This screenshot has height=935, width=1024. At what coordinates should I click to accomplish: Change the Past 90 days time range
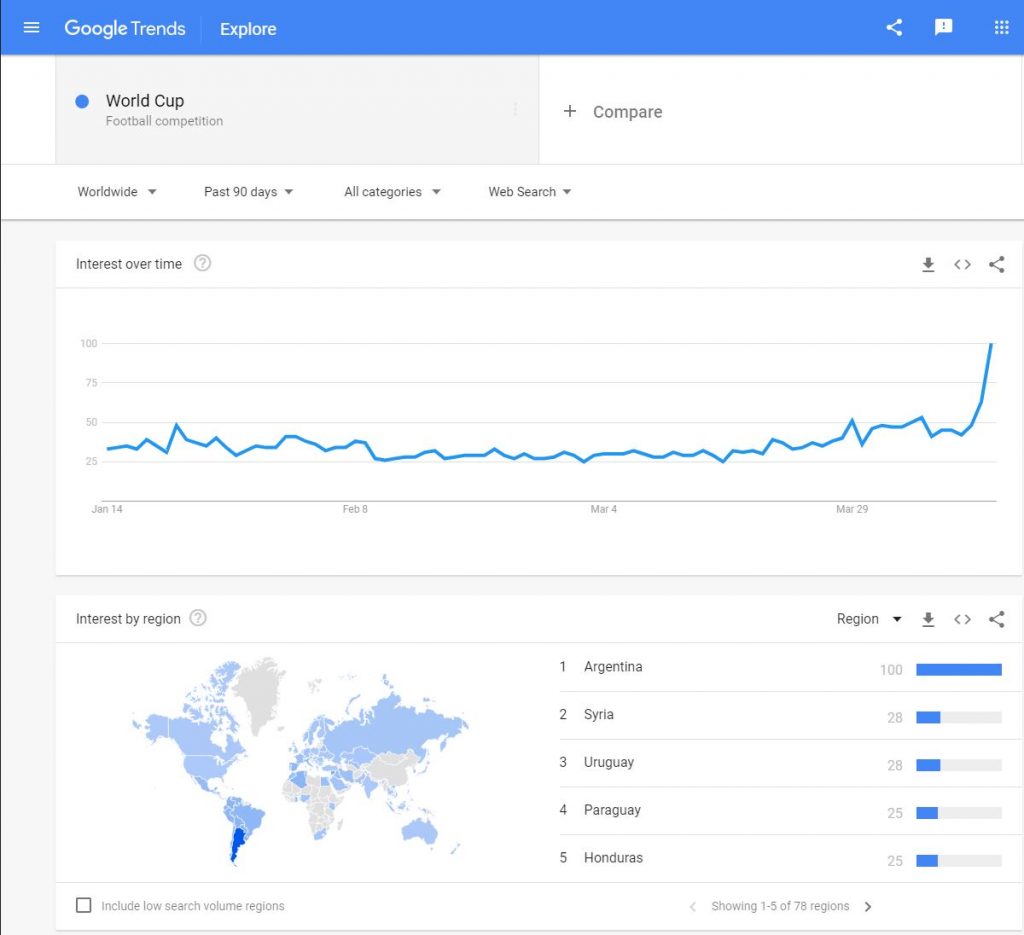(248, 192)
